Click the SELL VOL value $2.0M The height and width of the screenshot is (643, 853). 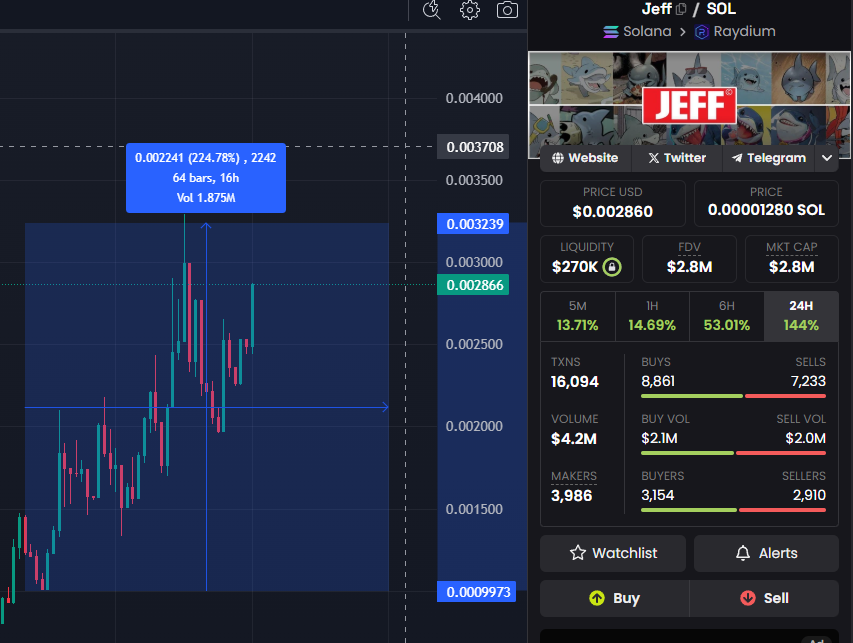(805, 438)
